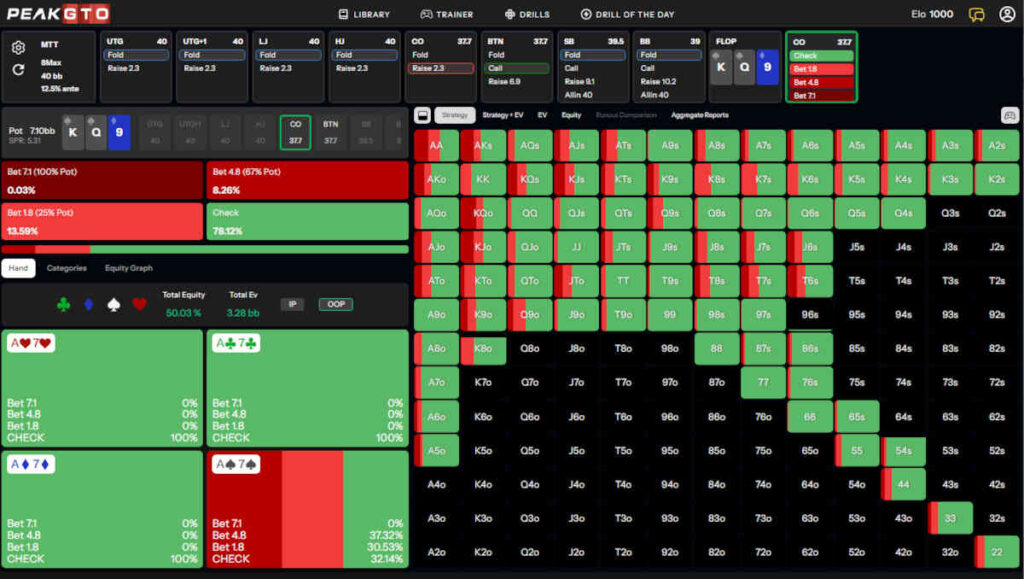Select the Check 78.12% action block

pos(308,221)
